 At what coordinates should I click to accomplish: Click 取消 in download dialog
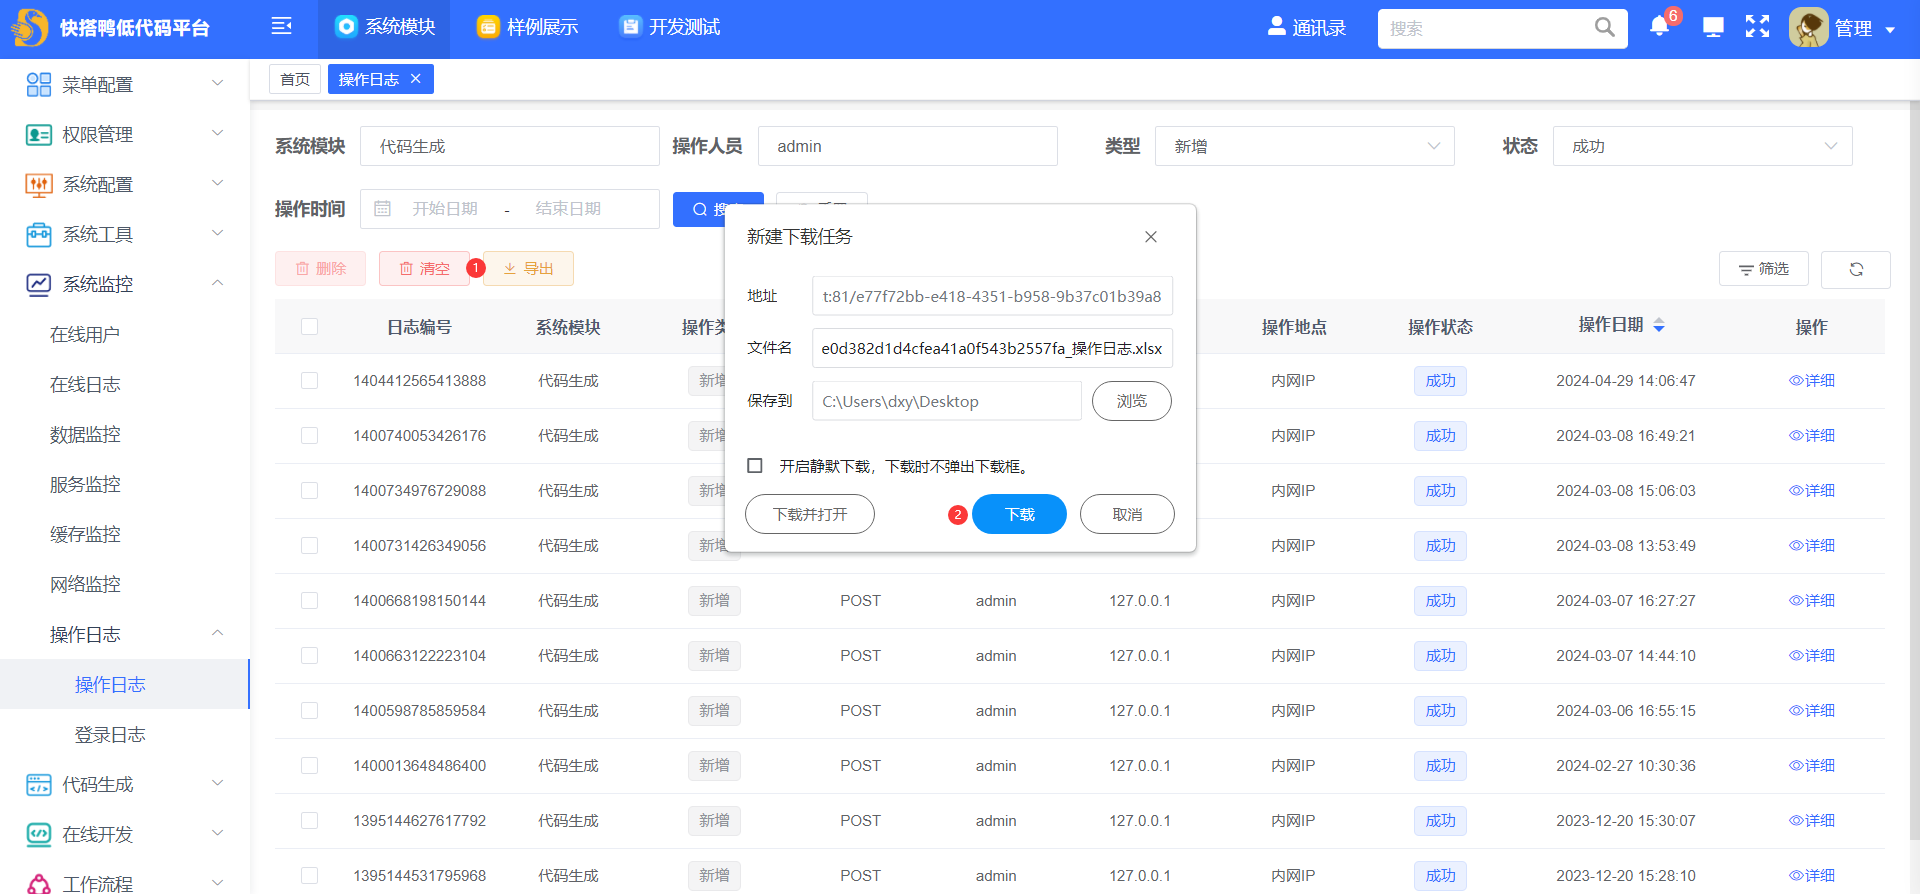point(1127,514)
